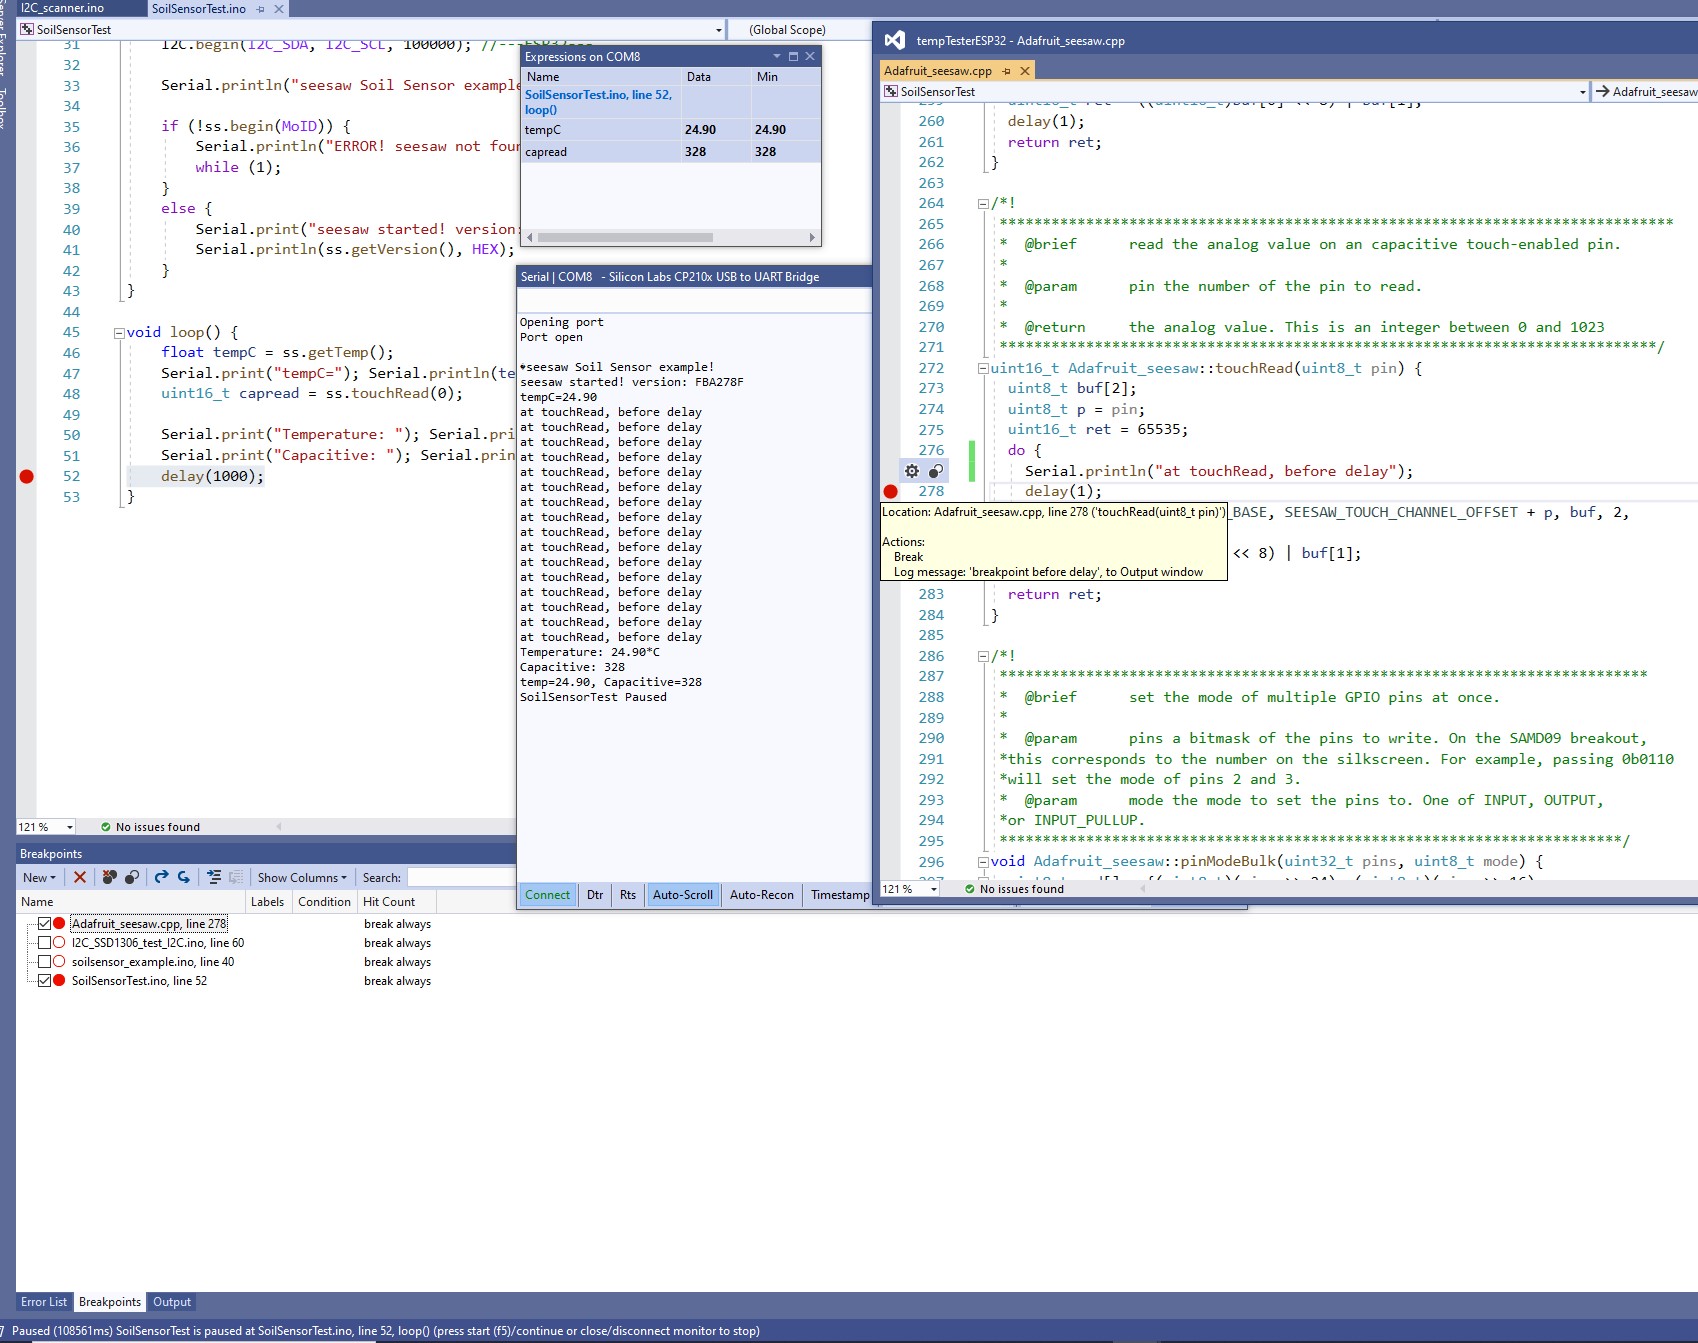Select Adafruit_seesaw.cpp tab
This screenshot has width=1698, height=1343.
[938, 71]
